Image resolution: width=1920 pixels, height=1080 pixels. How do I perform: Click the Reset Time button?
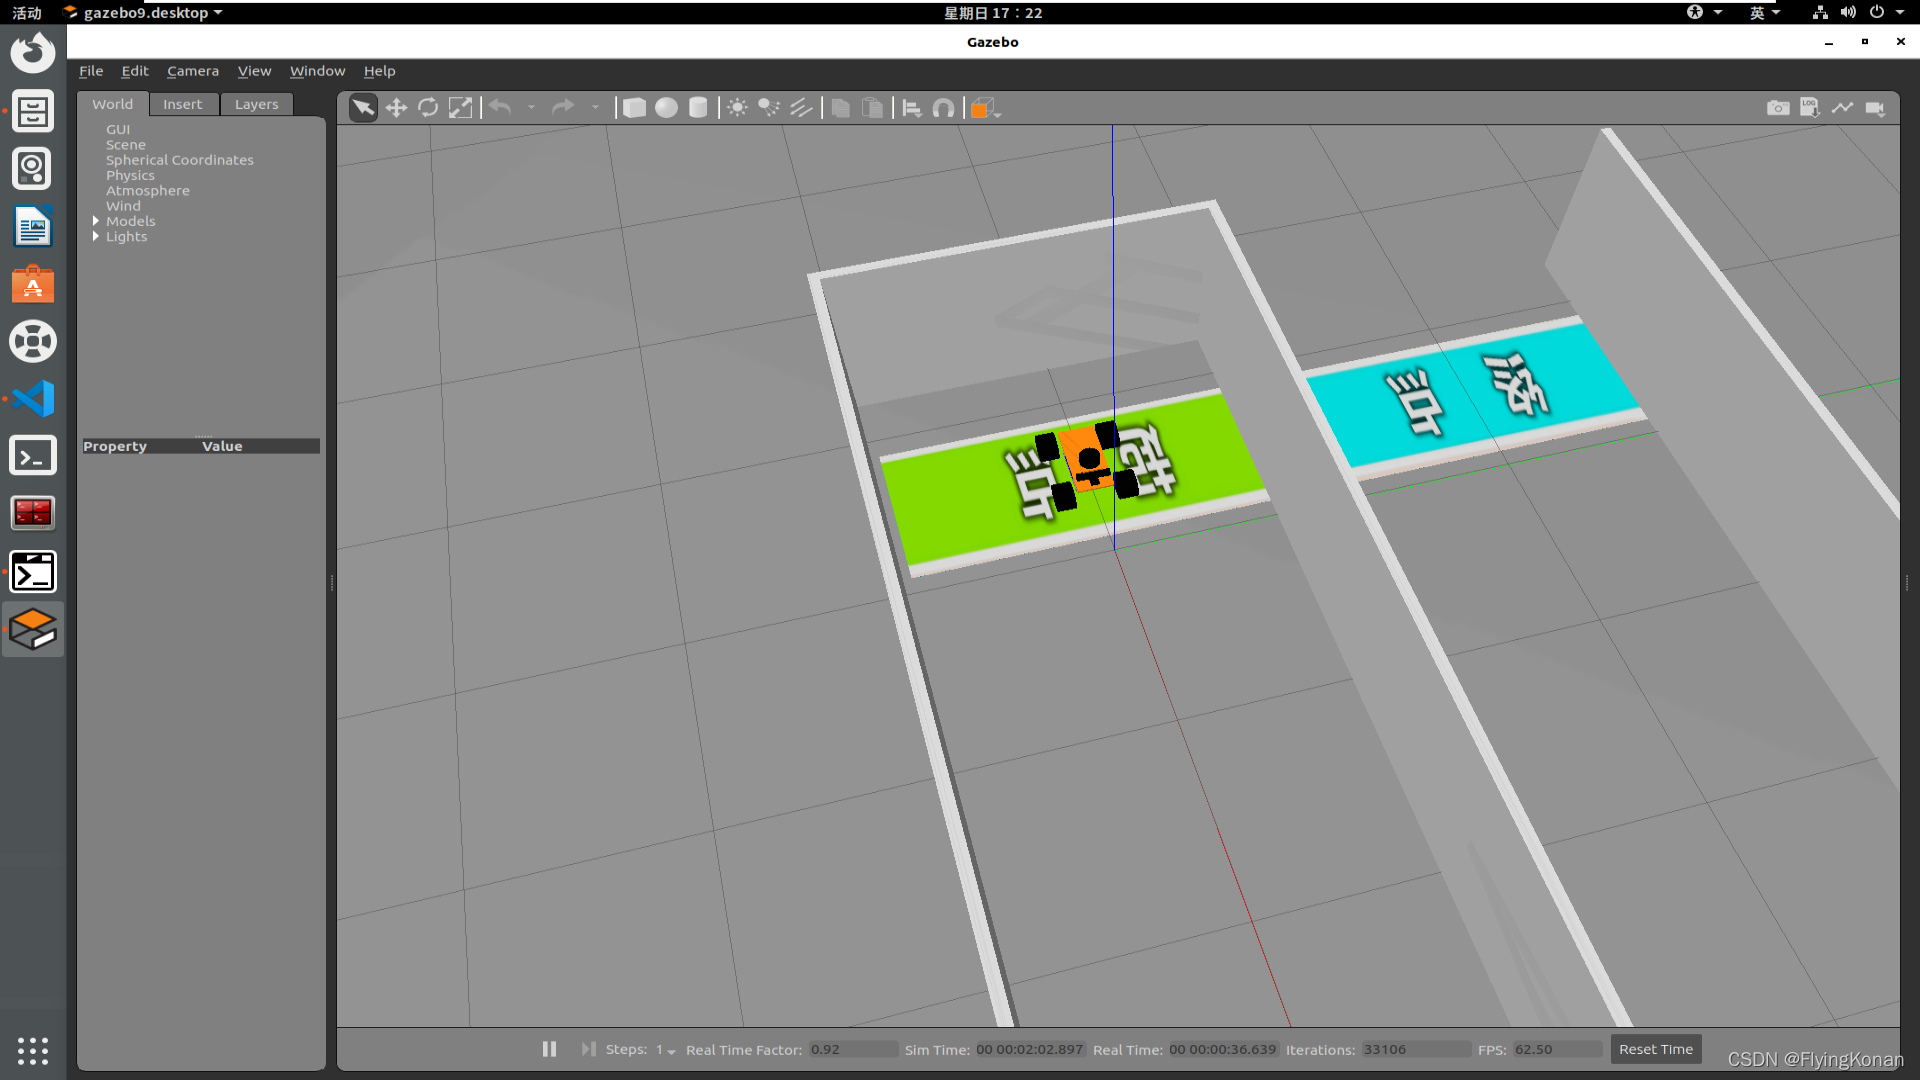pyautogui.click(x=1655, y=1049)
